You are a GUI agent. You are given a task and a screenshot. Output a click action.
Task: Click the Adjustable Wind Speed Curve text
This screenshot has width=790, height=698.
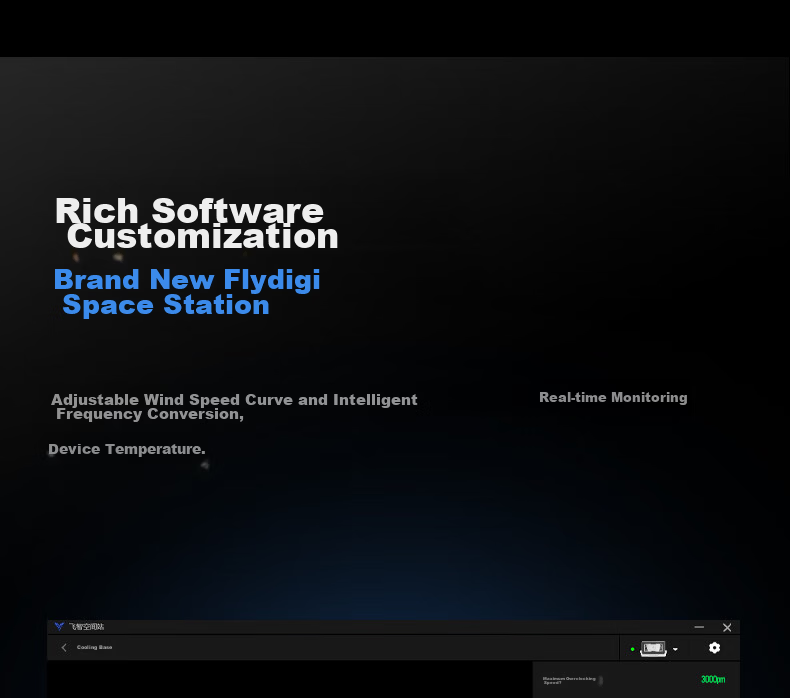coord(234,407)
